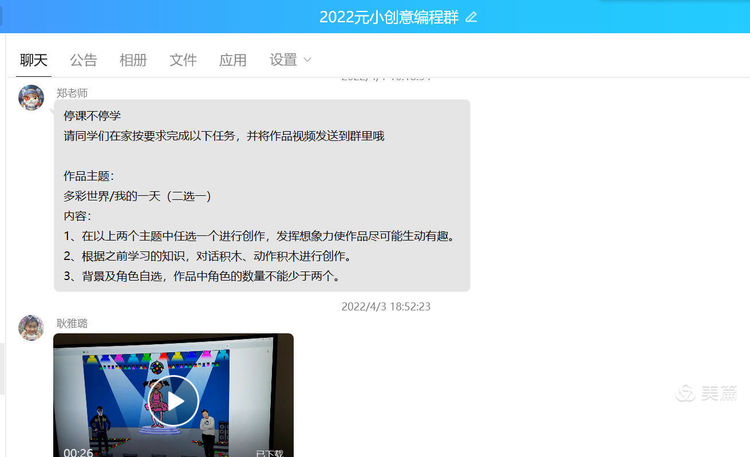Play the video from 耿雅璐
The width and height of the screenshot is (750, 457).
(173, 401)
